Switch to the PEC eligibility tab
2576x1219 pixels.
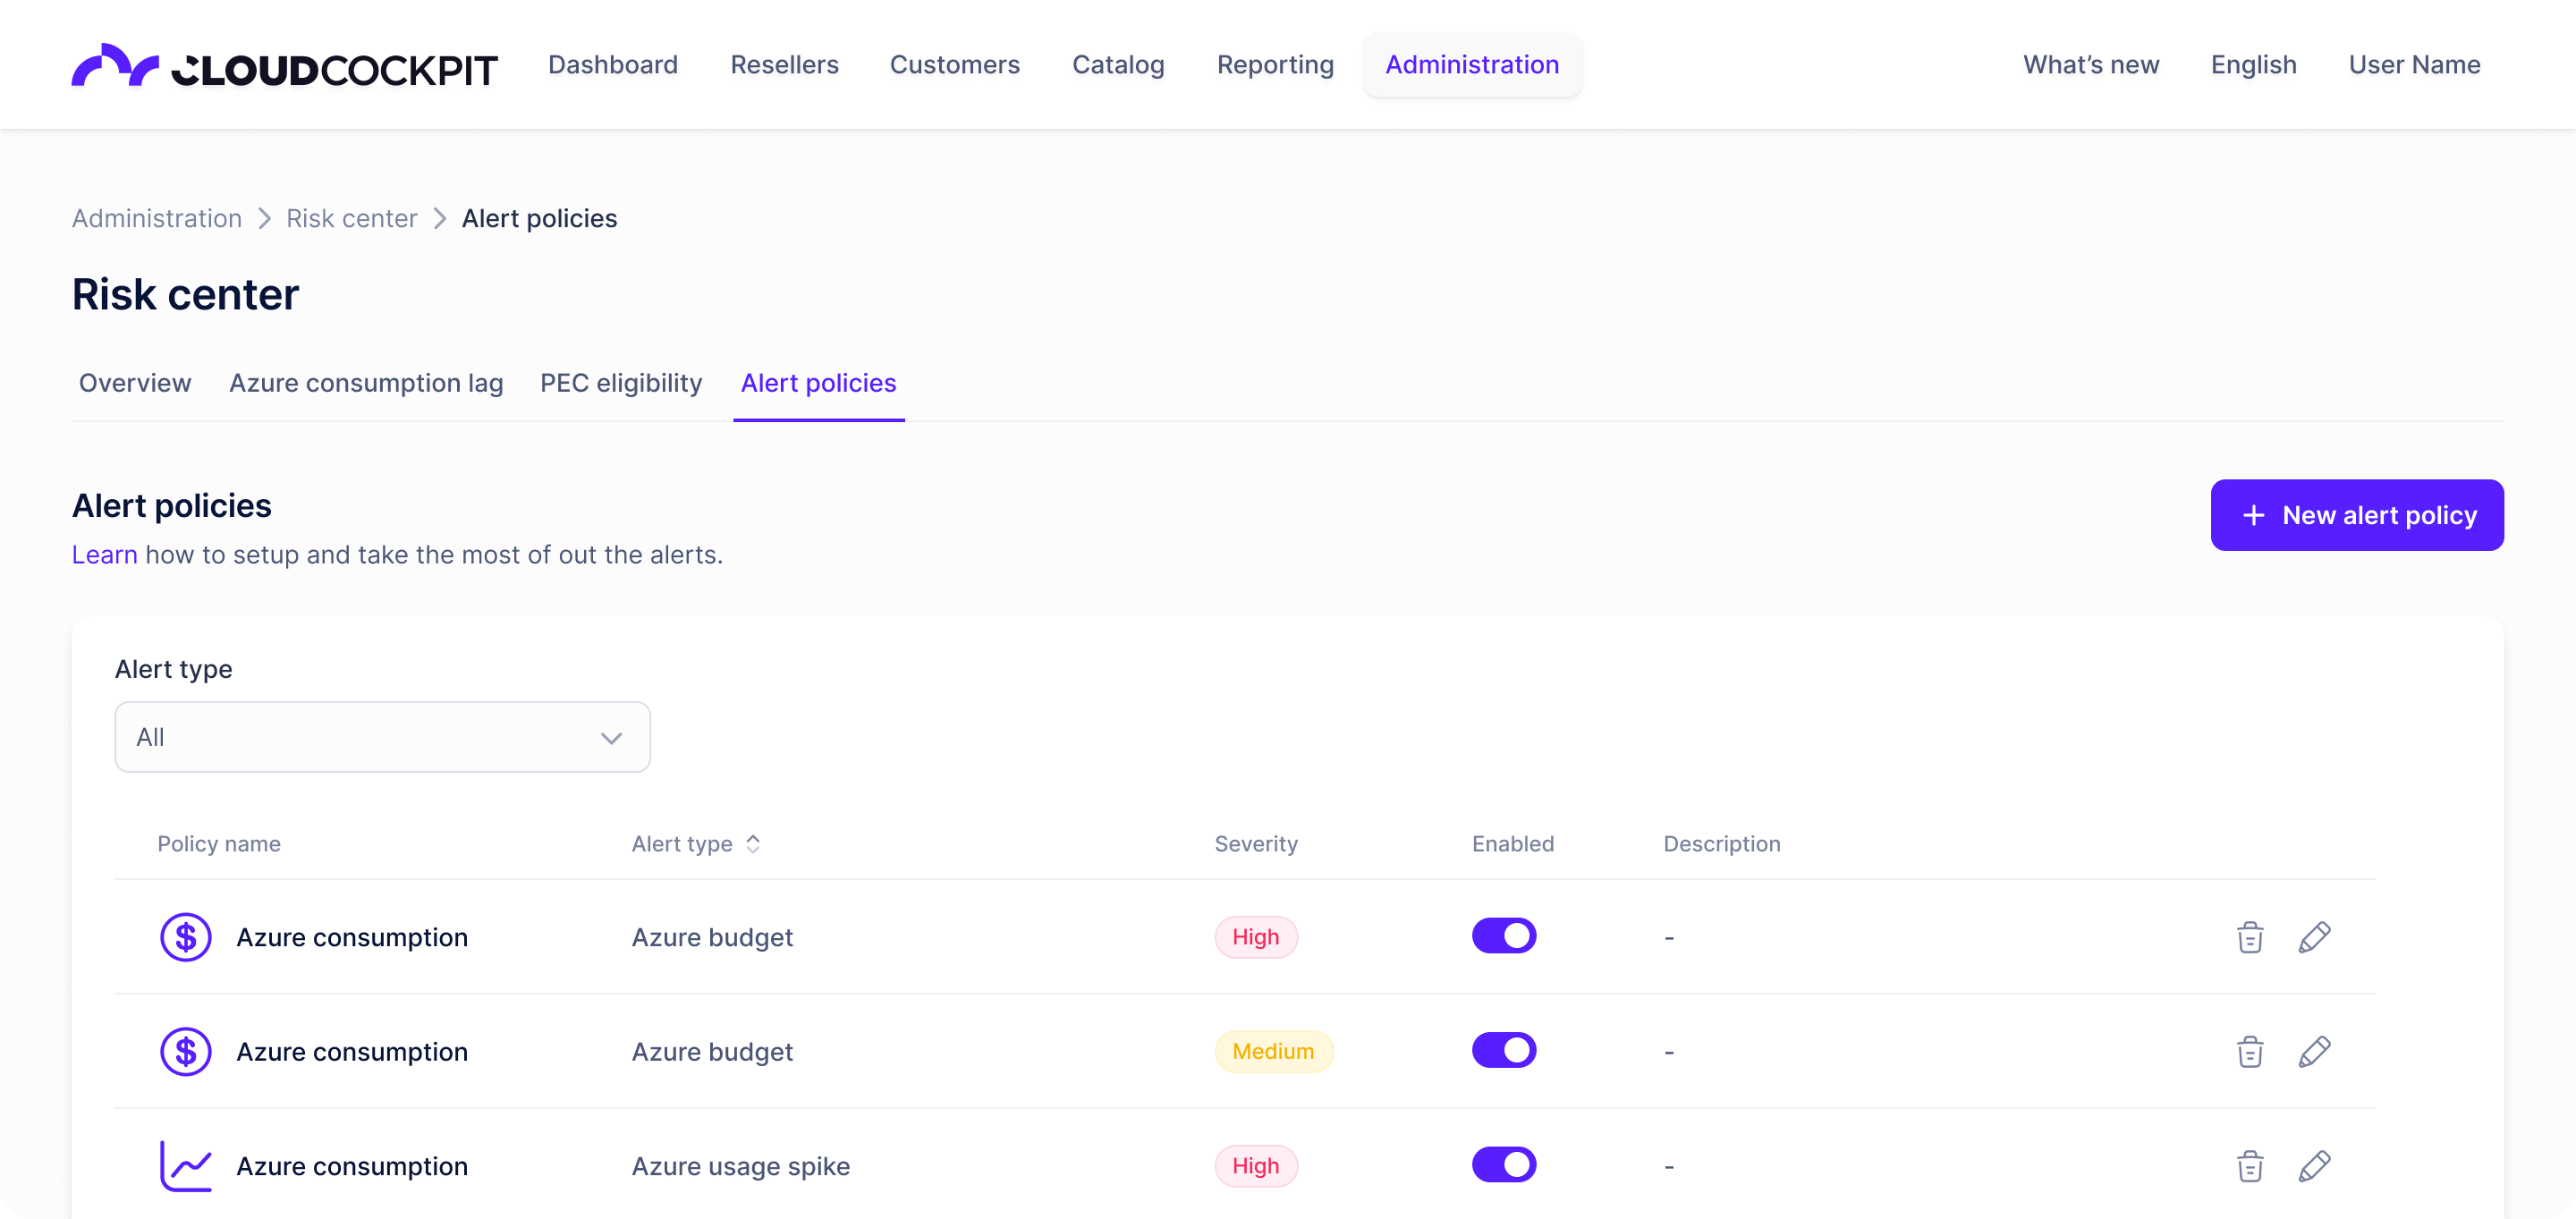pos(621,383)
